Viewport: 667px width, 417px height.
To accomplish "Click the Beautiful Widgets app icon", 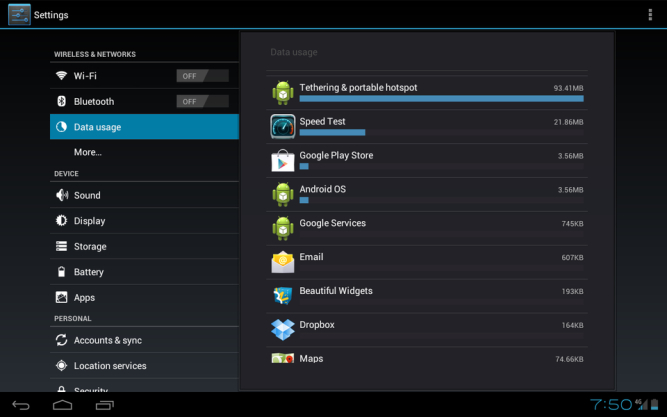I will coord(283,296).
